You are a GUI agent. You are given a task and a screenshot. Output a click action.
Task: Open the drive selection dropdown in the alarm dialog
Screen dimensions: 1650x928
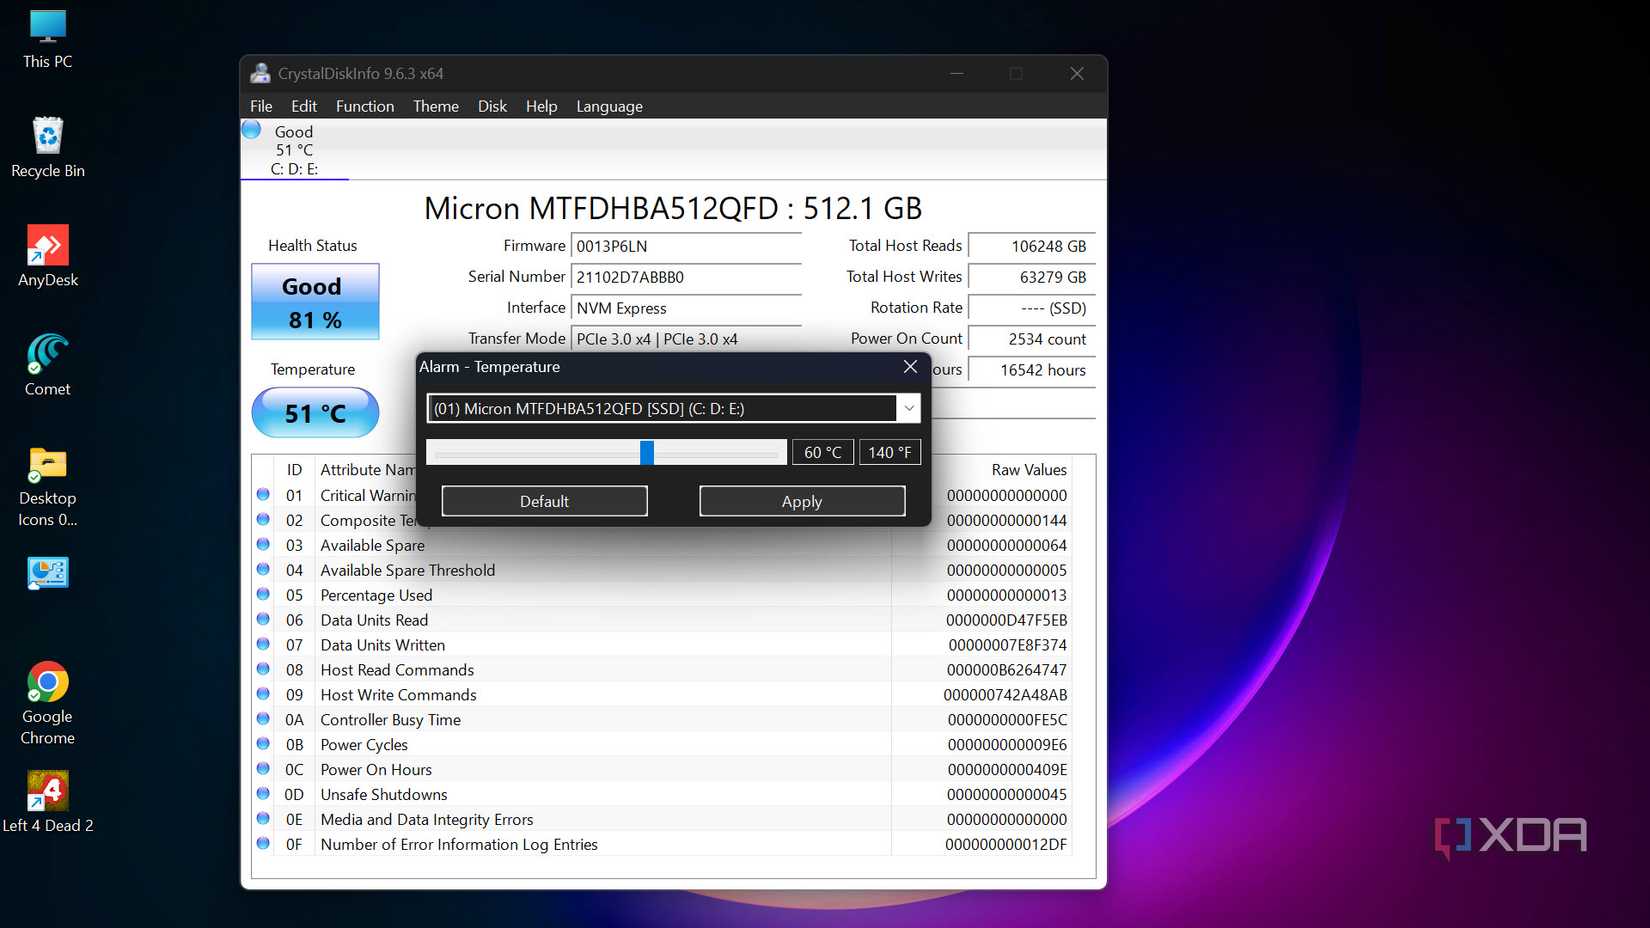(908, 408)
